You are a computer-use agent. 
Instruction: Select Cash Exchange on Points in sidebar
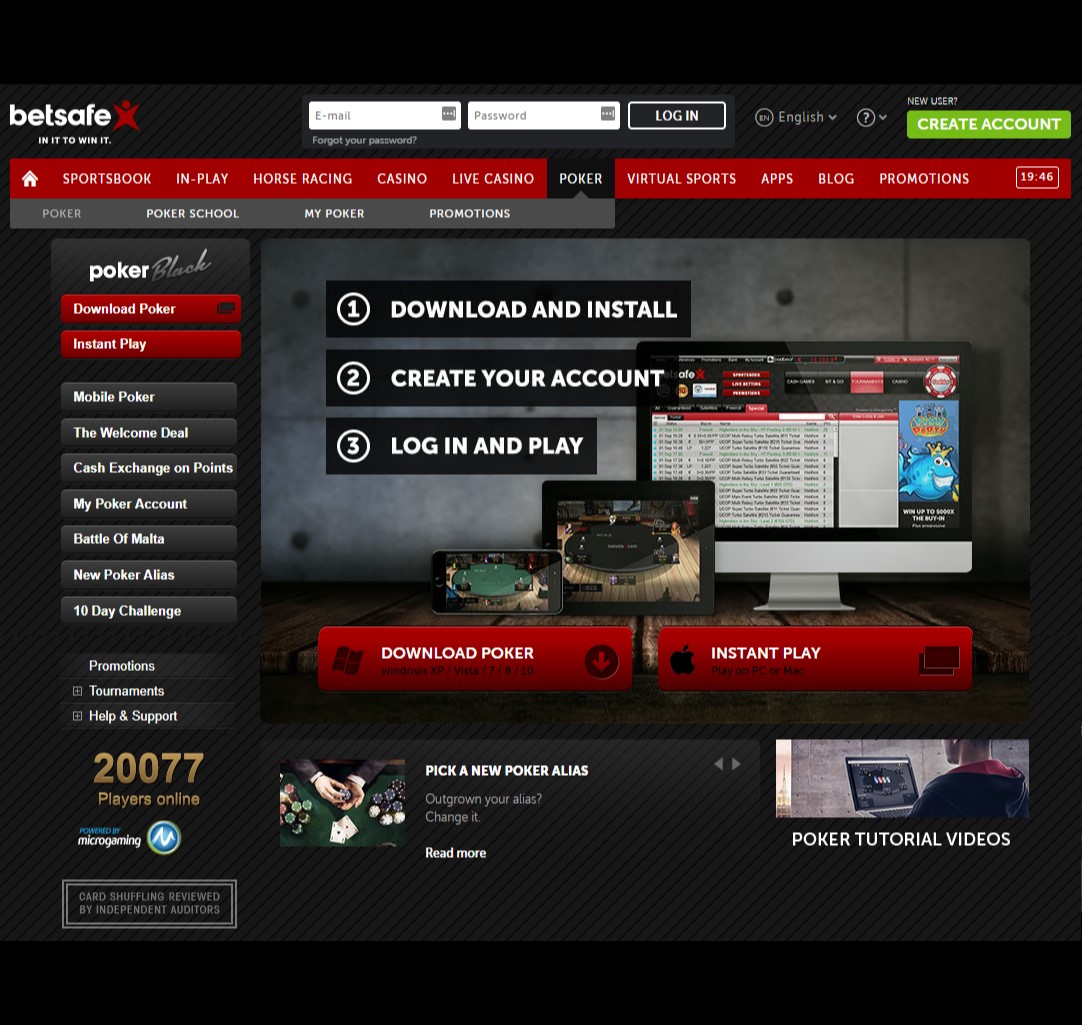tap(152, 468)
